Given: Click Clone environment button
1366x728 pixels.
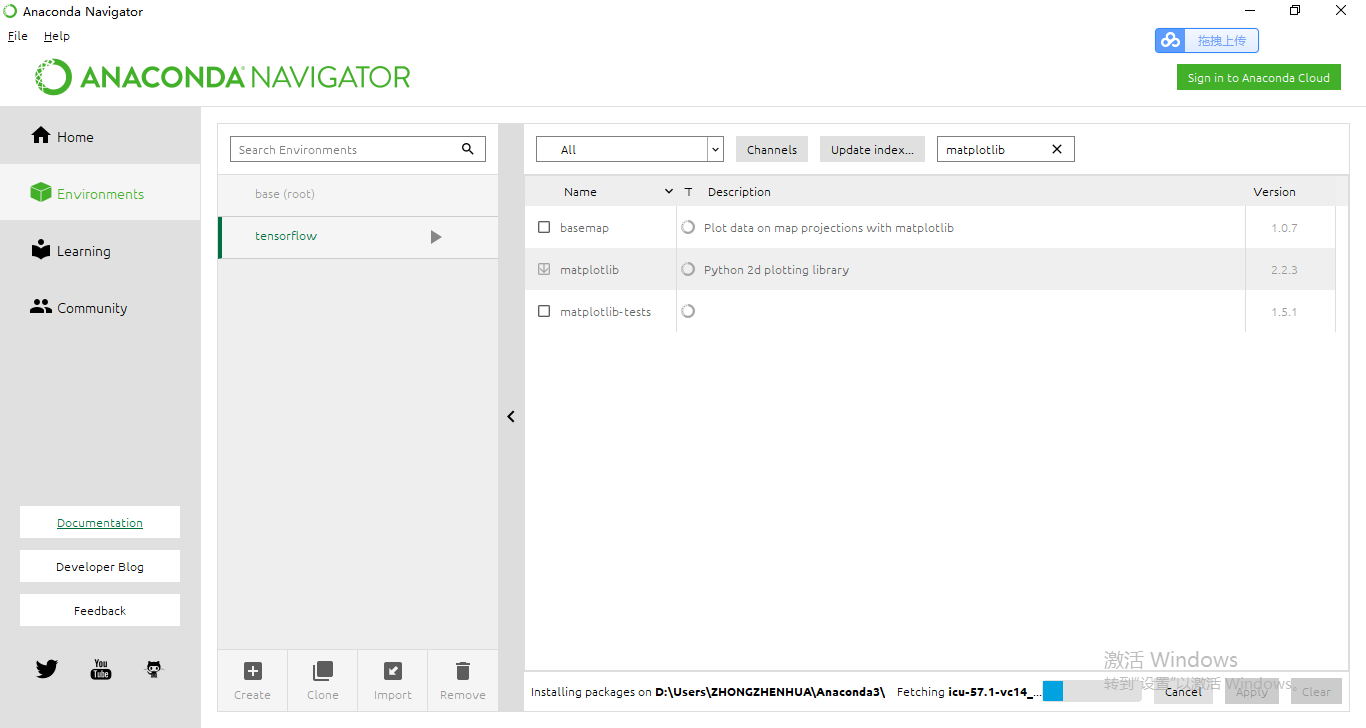Looking at the screenshot, I should coord(322,681).
